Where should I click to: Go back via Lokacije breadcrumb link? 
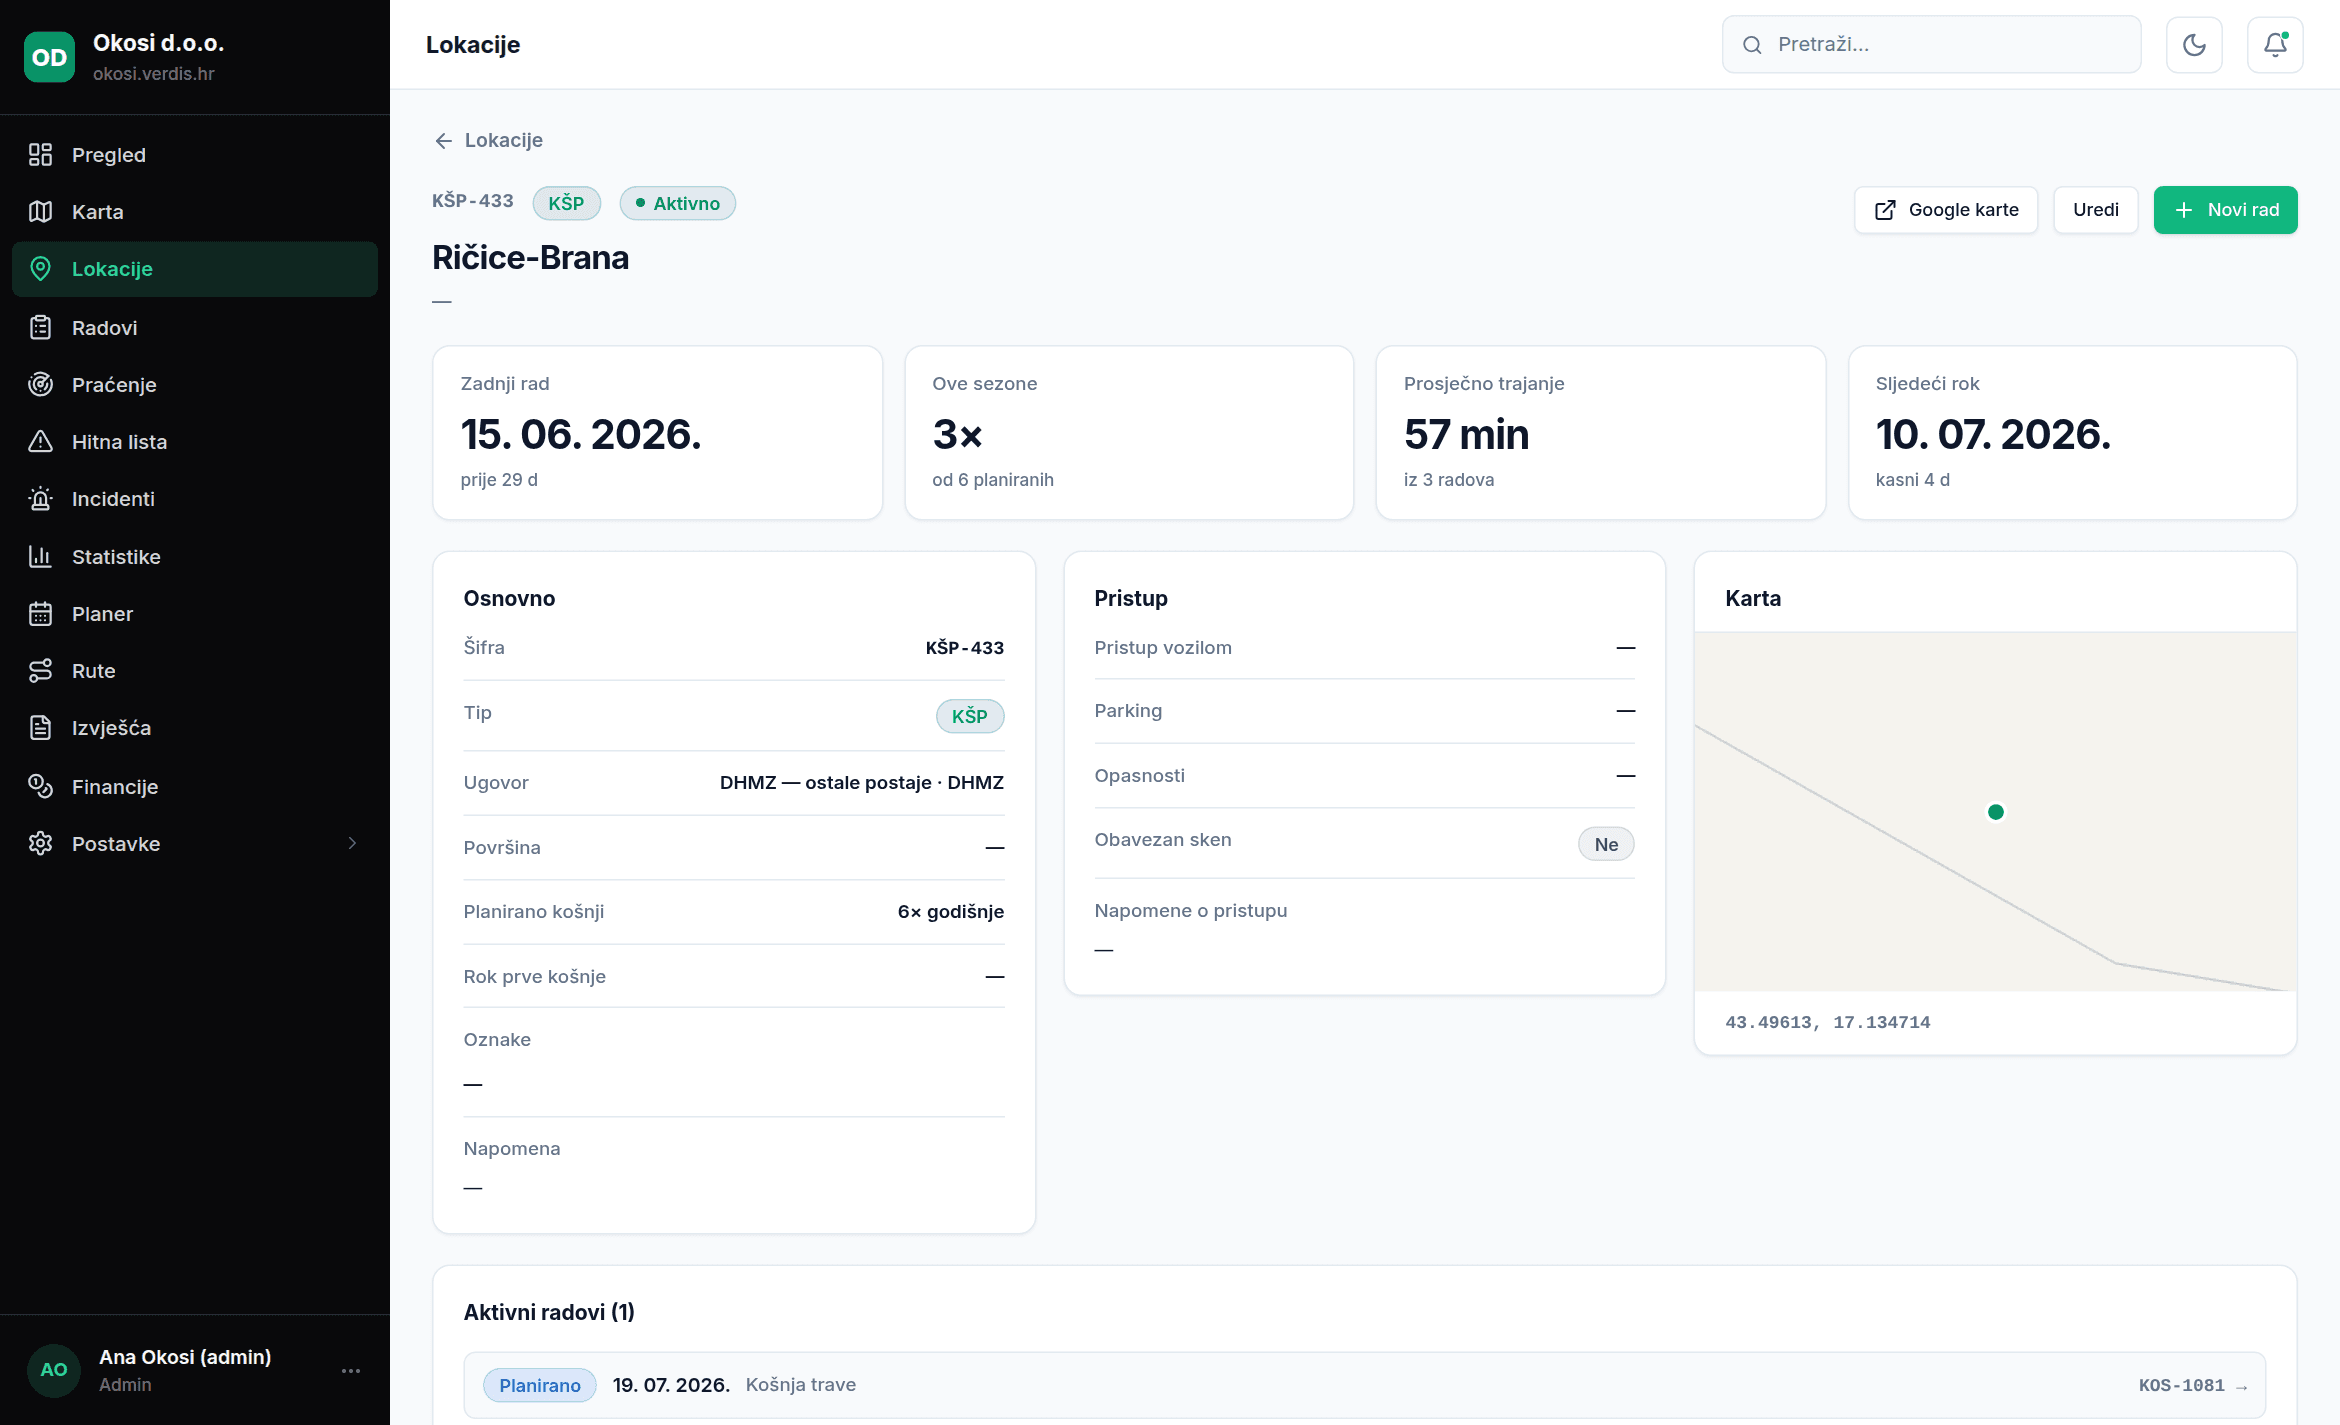[x=488, y=141]
